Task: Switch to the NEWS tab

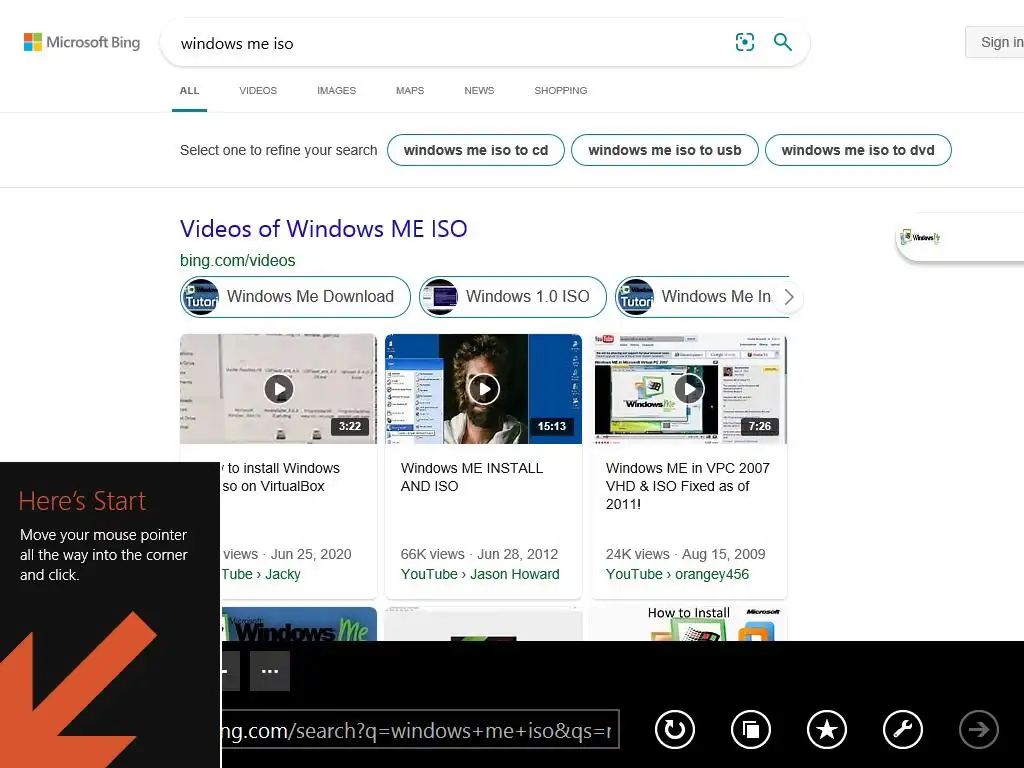Action: click(479, 91)
